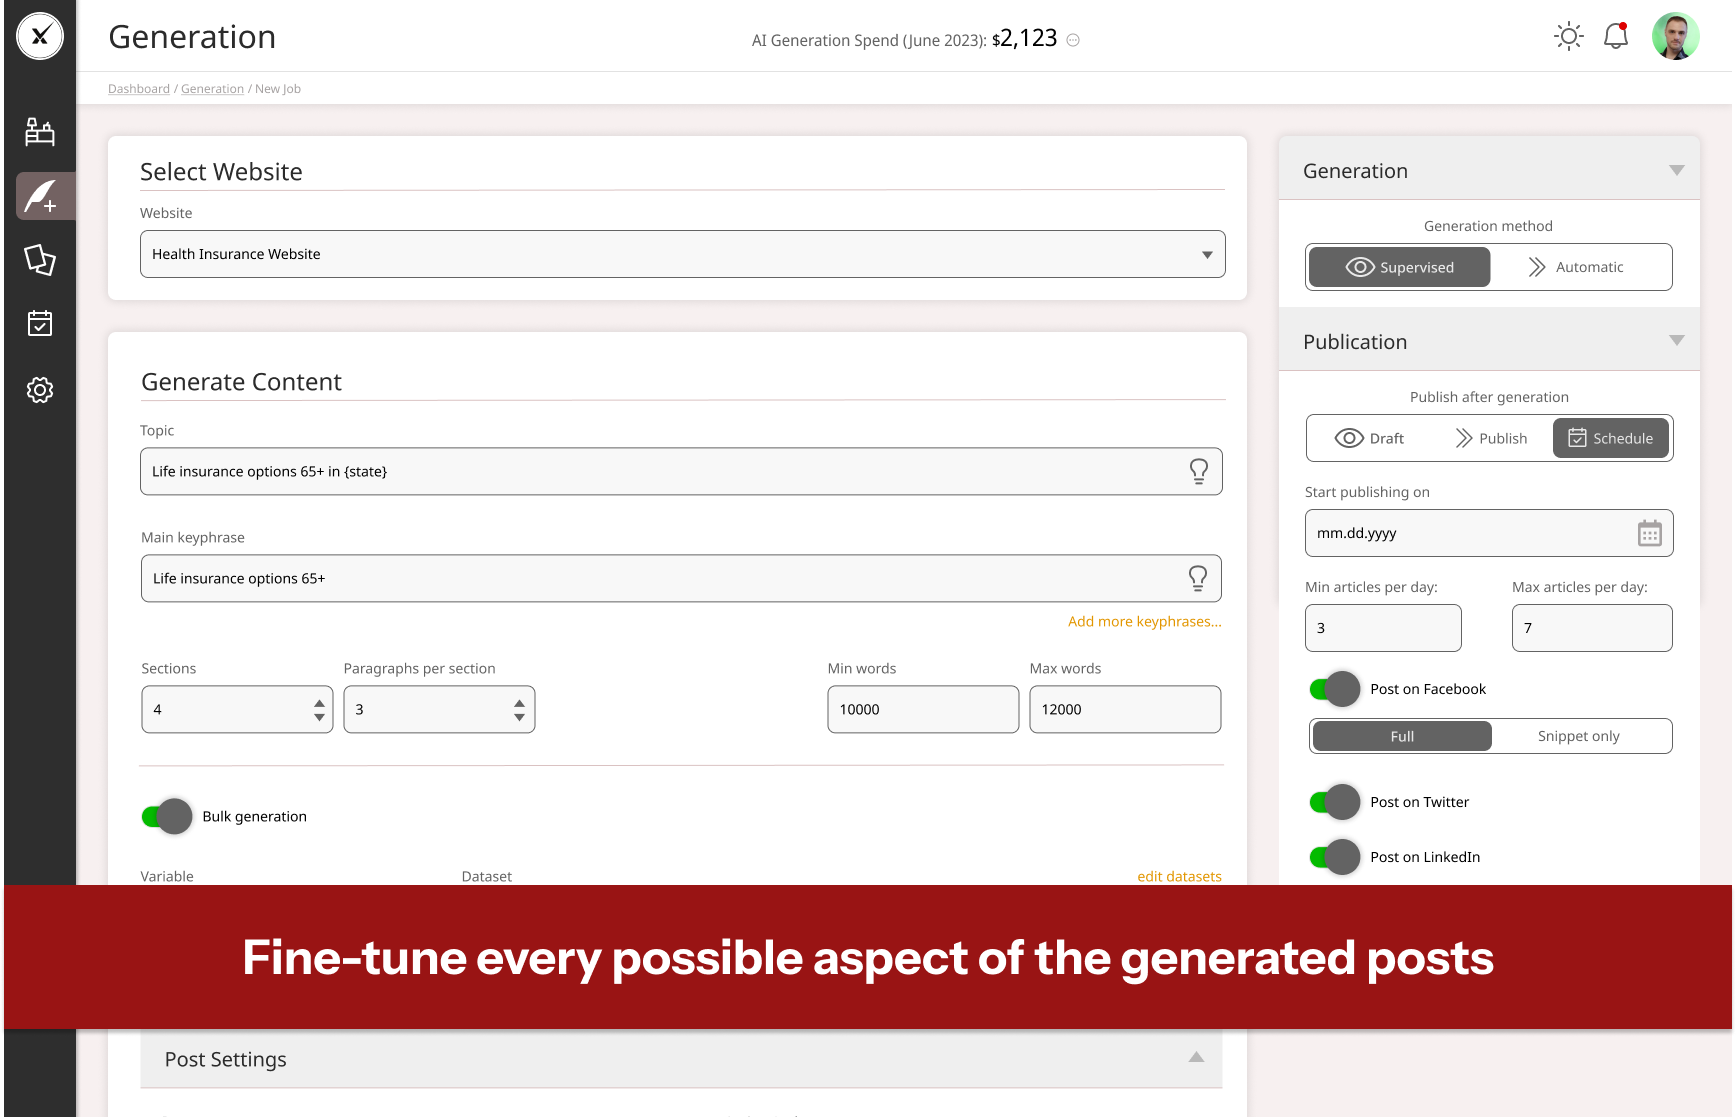Click the user profile avatar

pyautogui.click(x=1675, y=37)
